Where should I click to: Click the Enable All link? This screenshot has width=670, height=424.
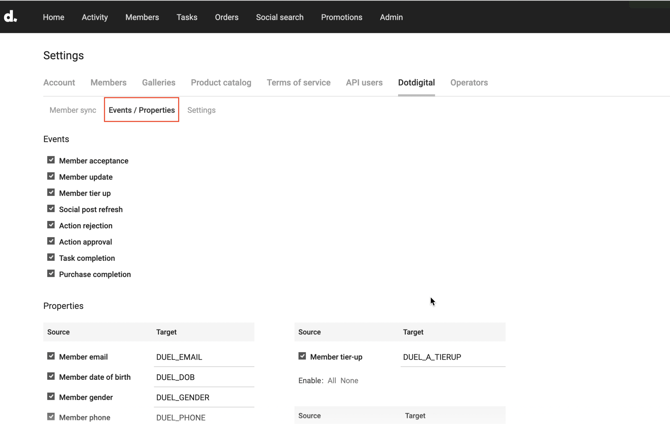(332, 381)
